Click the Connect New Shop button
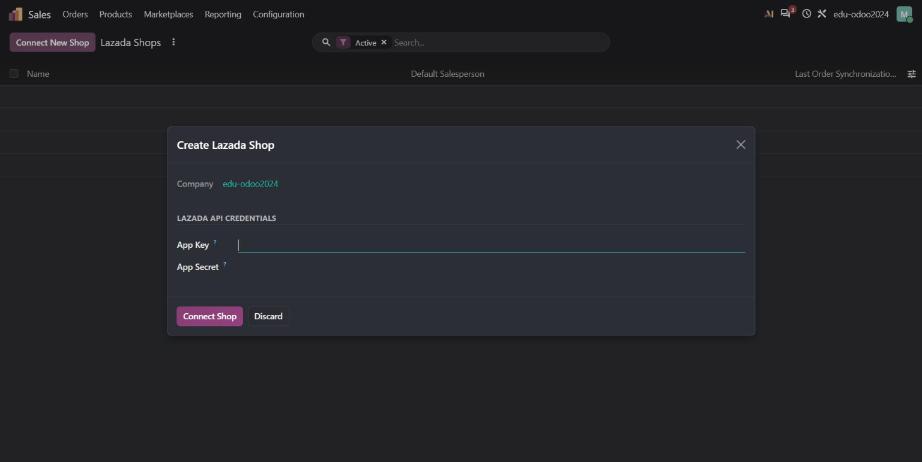This screenshot has width=922, height=462. click(x=52, y=42)
